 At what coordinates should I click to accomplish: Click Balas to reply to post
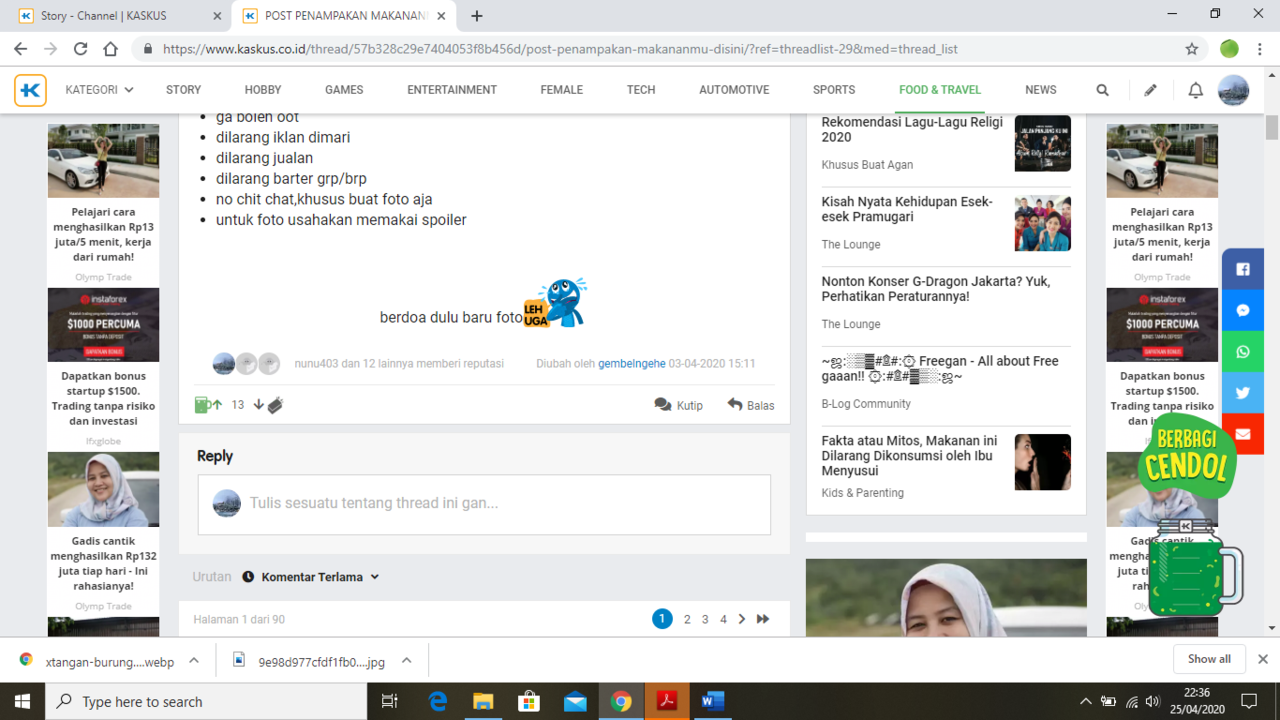751,405
